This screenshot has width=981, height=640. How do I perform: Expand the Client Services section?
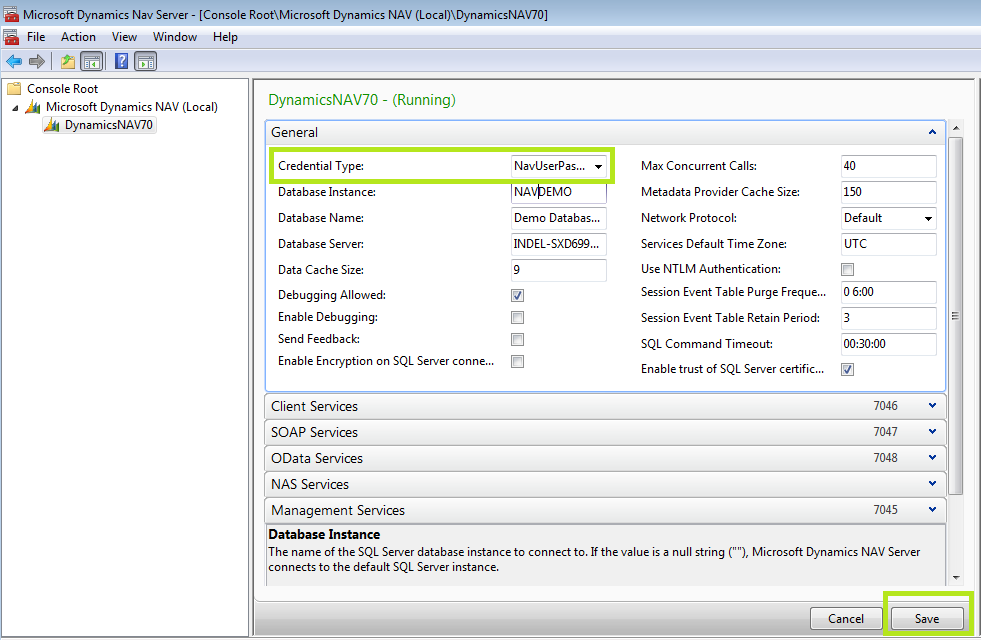pyautogui.click(x=932, y=406)
